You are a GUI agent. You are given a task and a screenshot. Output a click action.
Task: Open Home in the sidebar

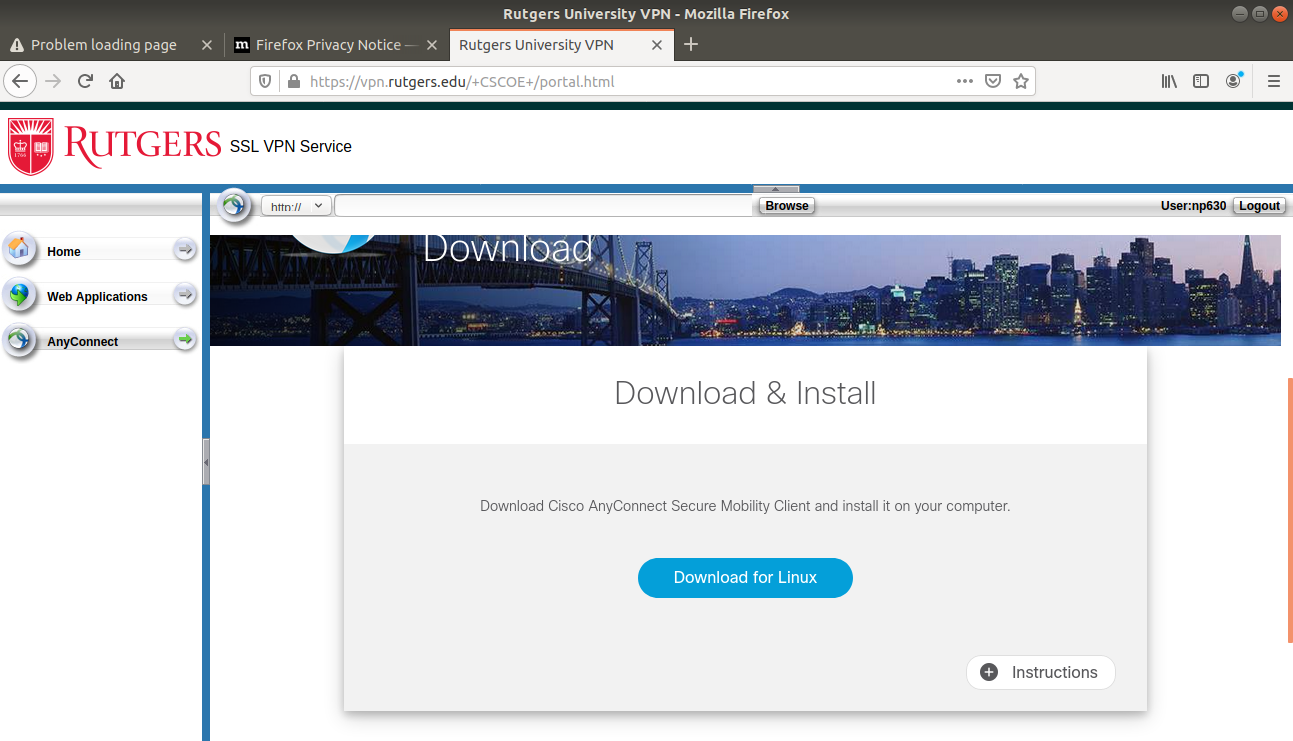click(64, 252)
